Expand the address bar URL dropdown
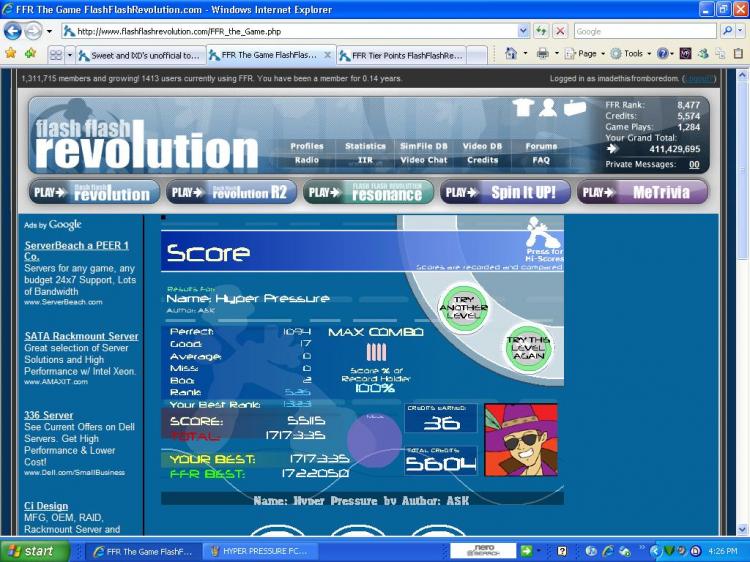This screenshot has width=750, height=562. (x=523, y=31)
